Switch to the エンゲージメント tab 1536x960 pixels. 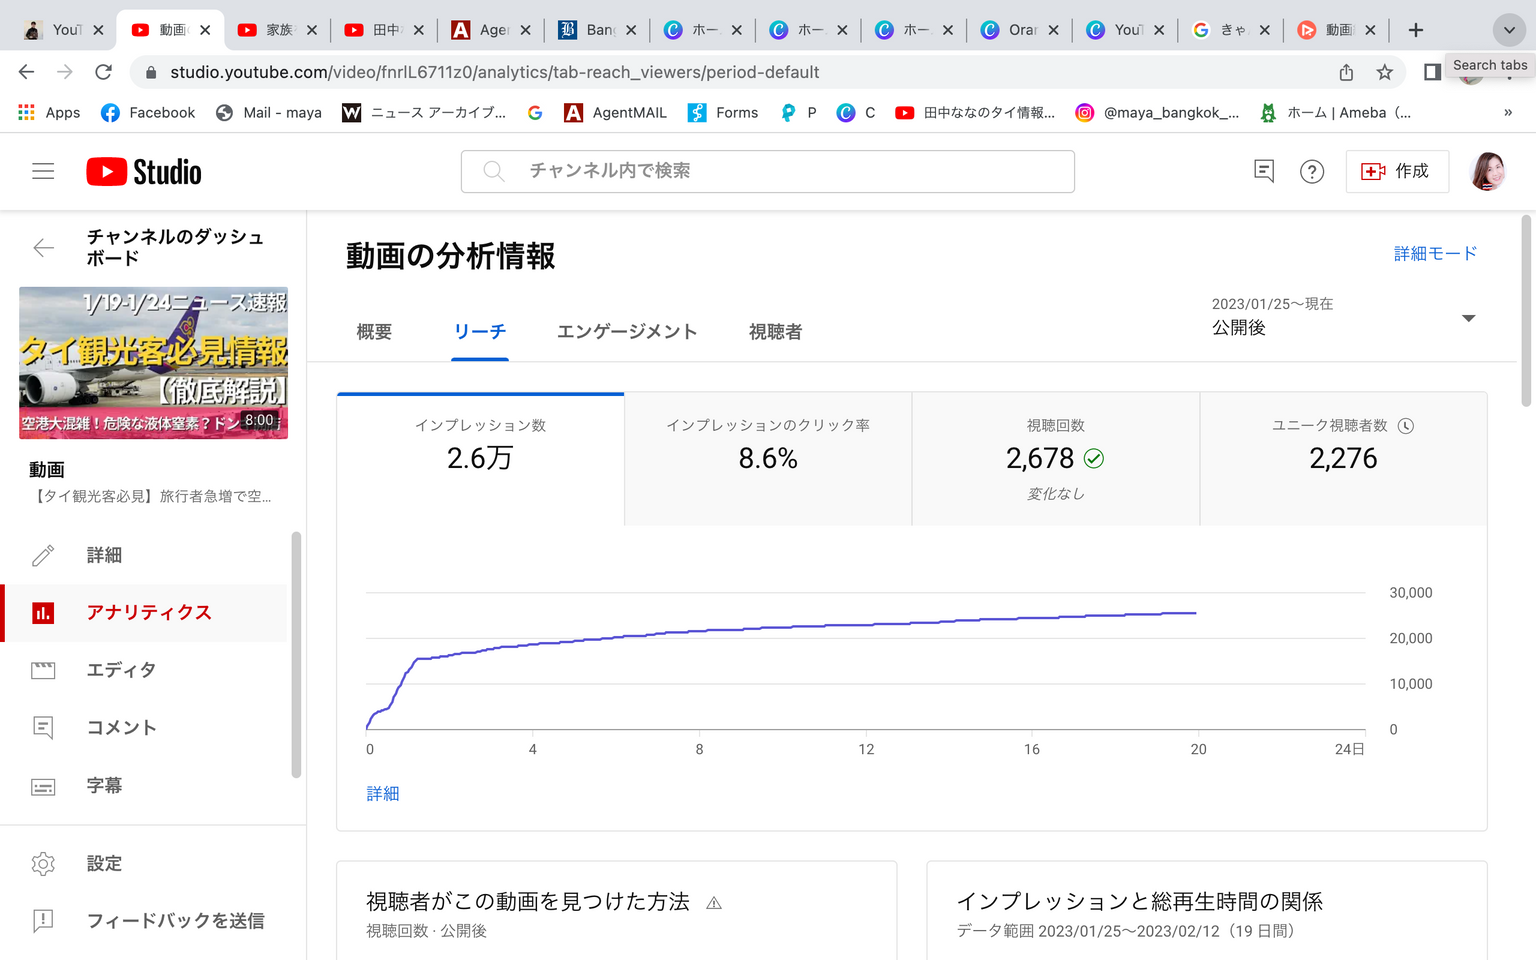[627, 332]
